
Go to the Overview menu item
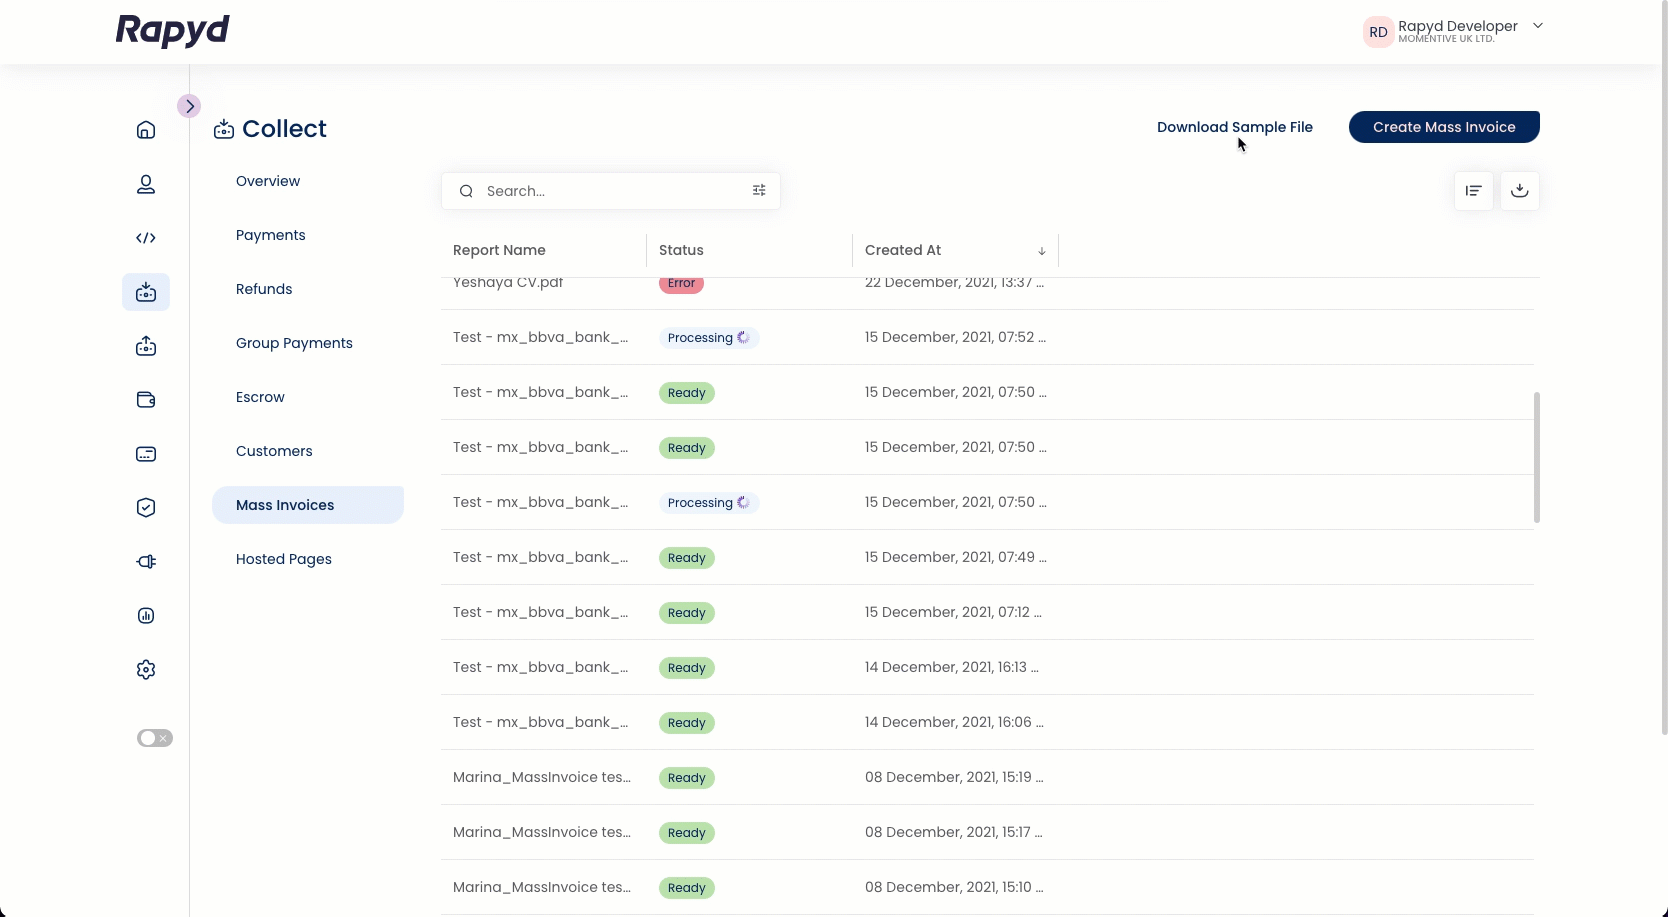(x=268, y=181)
